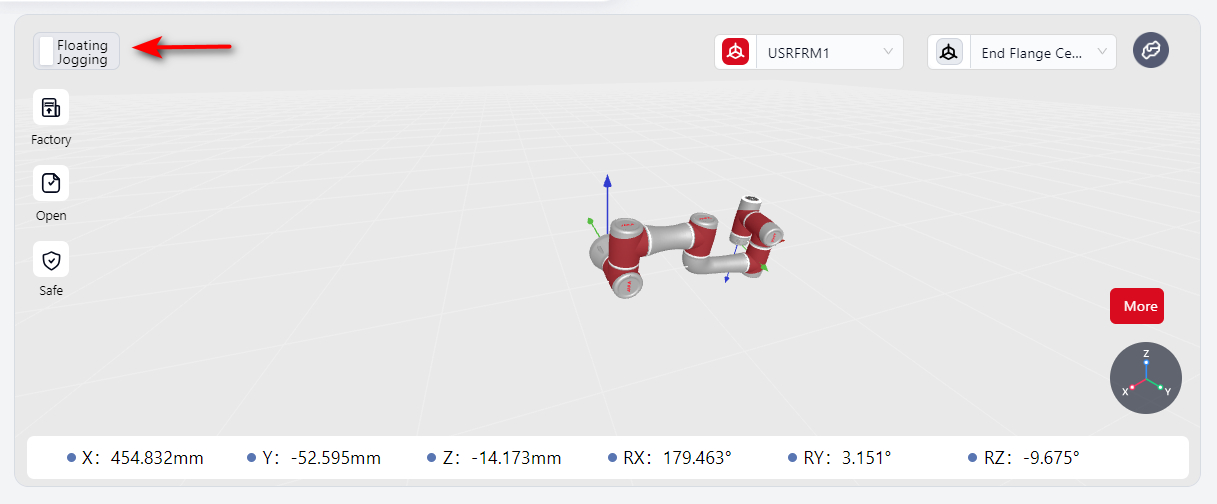
Task: Click the round dark icon at top right
Action: click(1151, 50)
